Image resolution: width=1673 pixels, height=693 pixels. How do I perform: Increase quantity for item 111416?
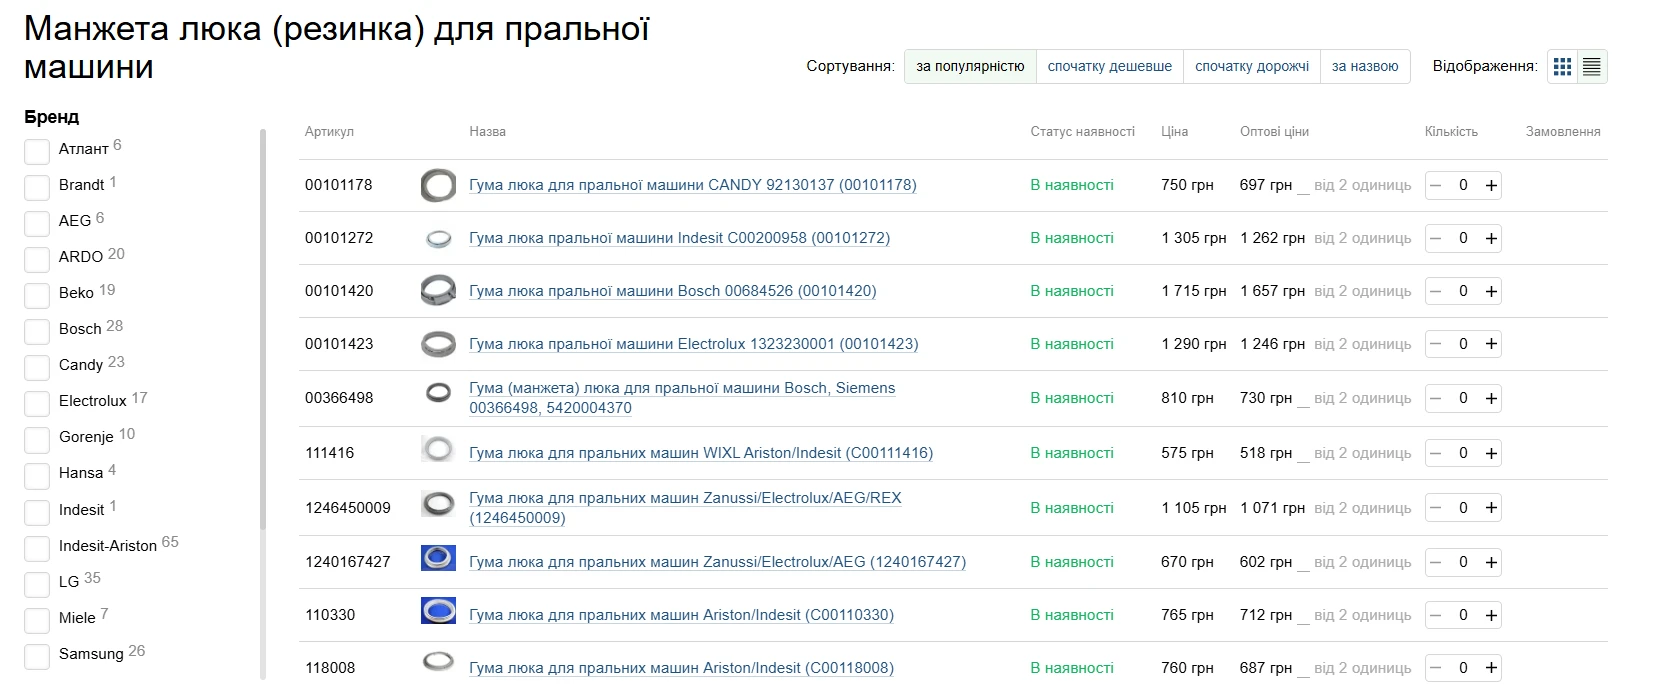coord(1491,453)
